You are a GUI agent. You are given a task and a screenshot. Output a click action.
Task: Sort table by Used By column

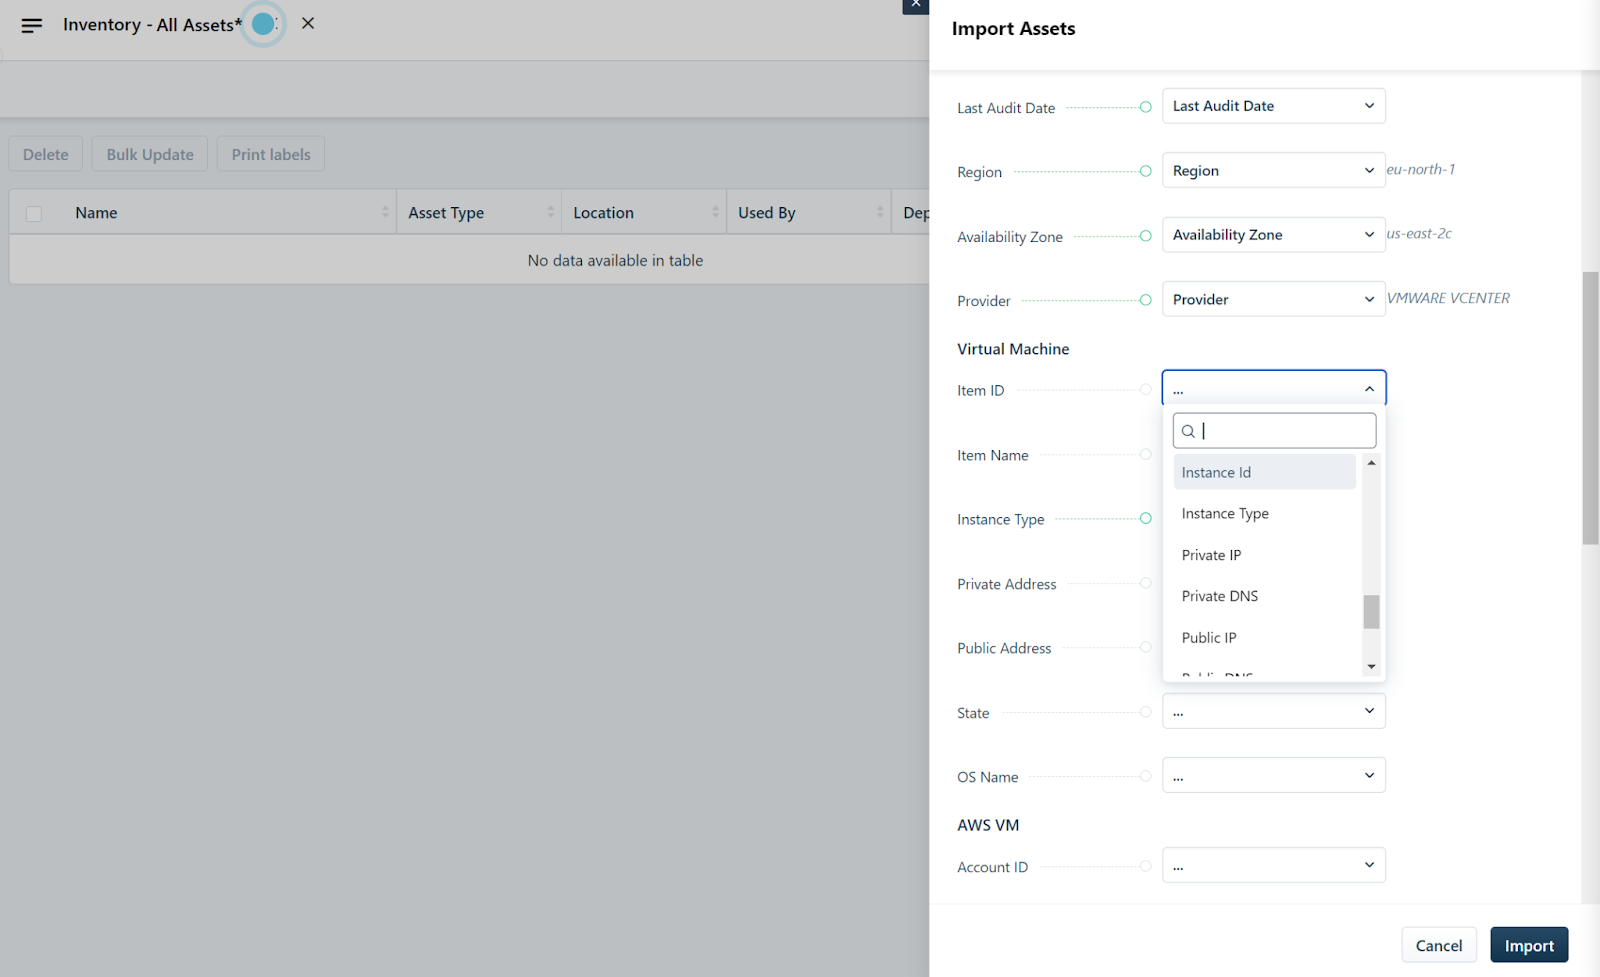click(x=880, y=212)
